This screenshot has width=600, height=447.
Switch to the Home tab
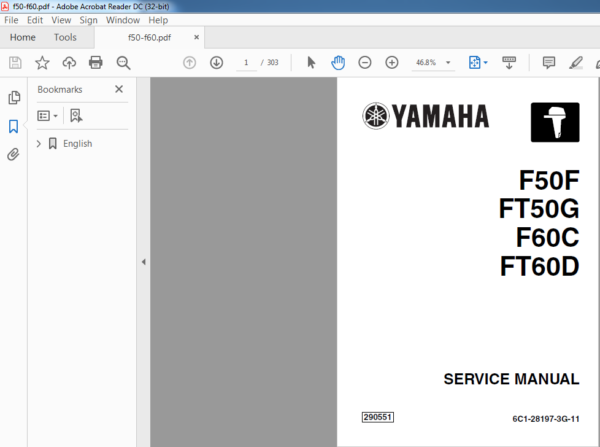point(23,37)
